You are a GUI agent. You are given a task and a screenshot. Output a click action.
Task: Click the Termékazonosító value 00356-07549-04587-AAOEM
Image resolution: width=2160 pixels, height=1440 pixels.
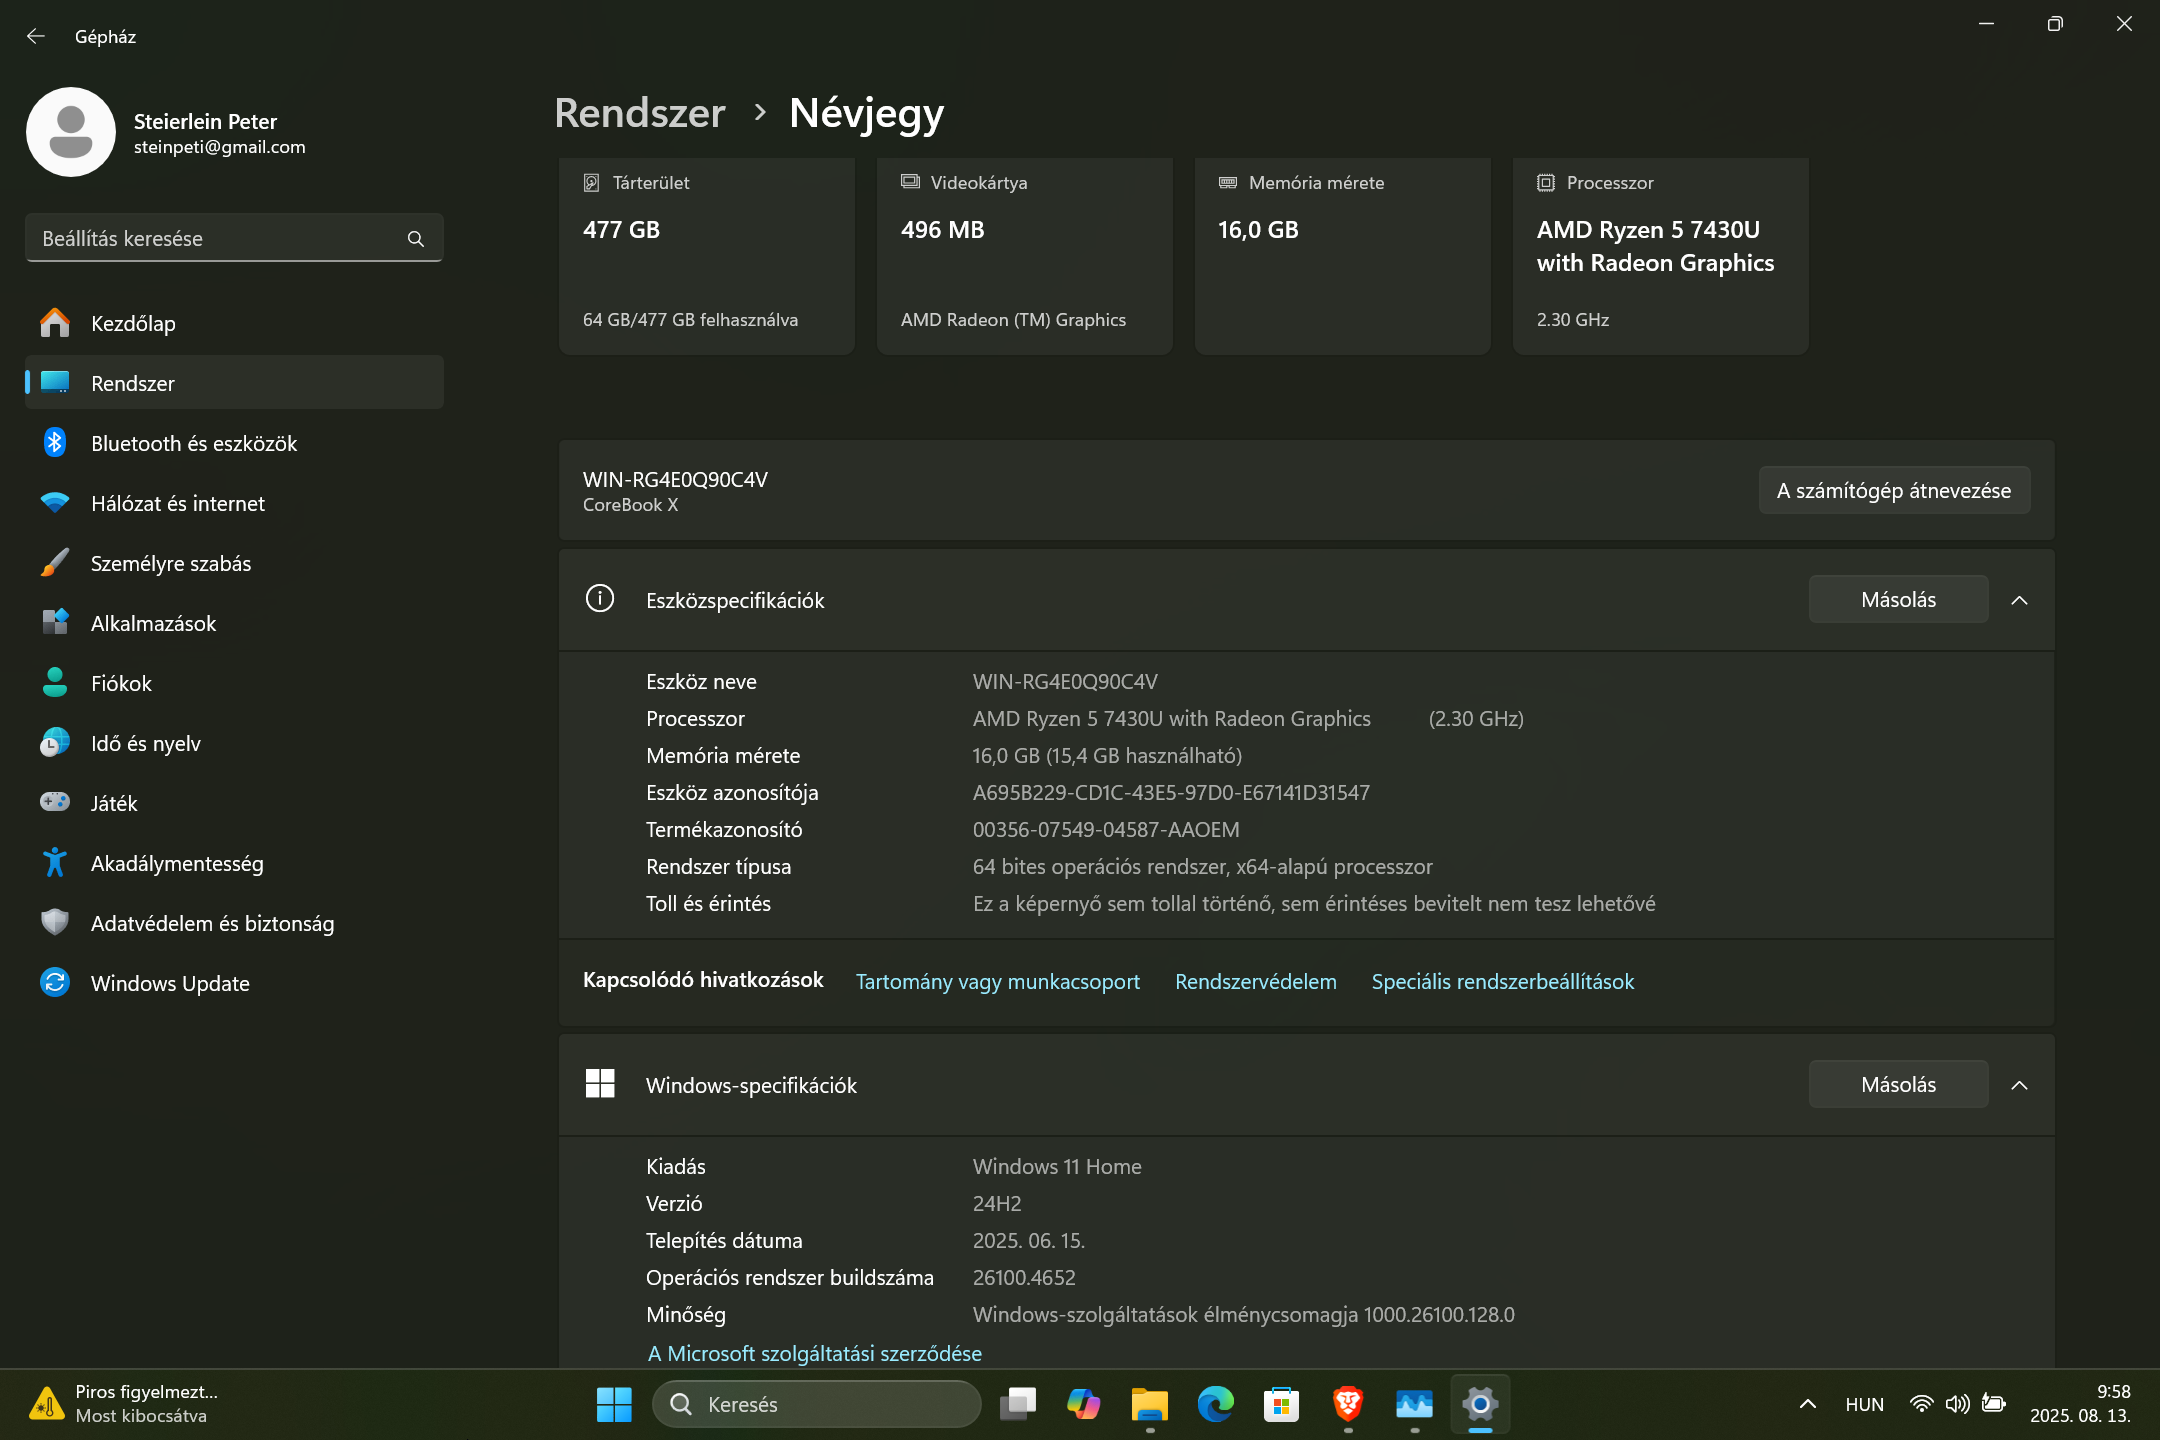[x=1106, y=829]
